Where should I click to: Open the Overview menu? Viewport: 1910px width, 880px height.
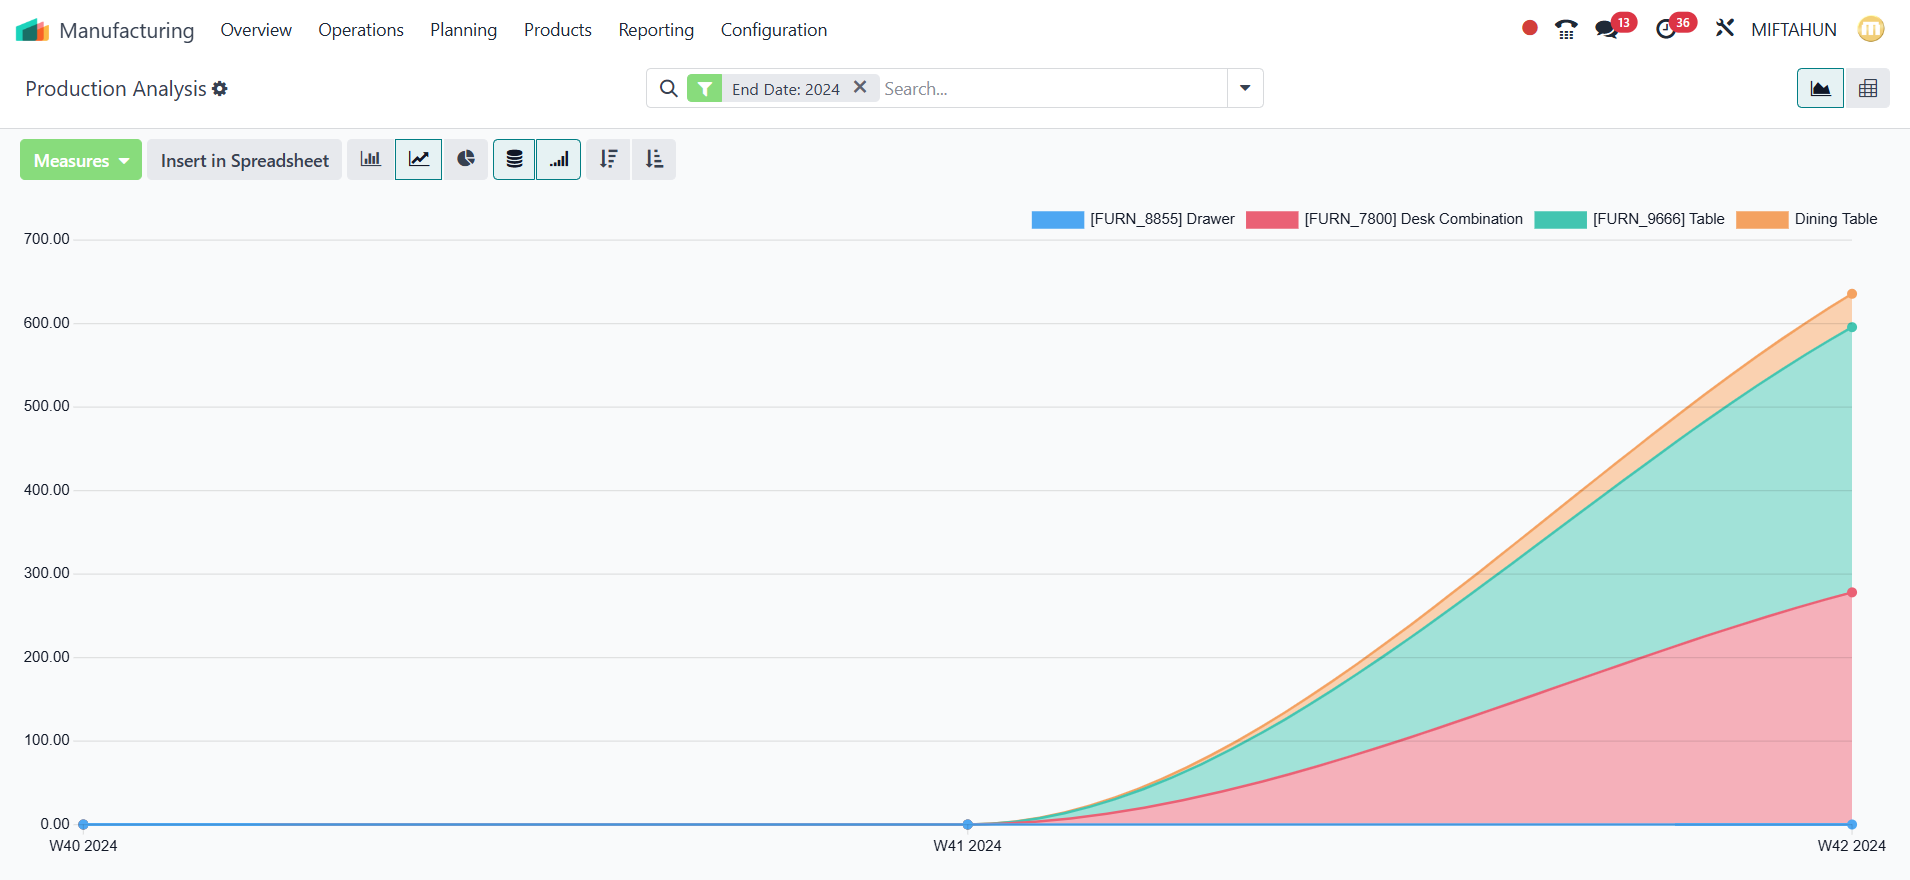pos(256,30)
